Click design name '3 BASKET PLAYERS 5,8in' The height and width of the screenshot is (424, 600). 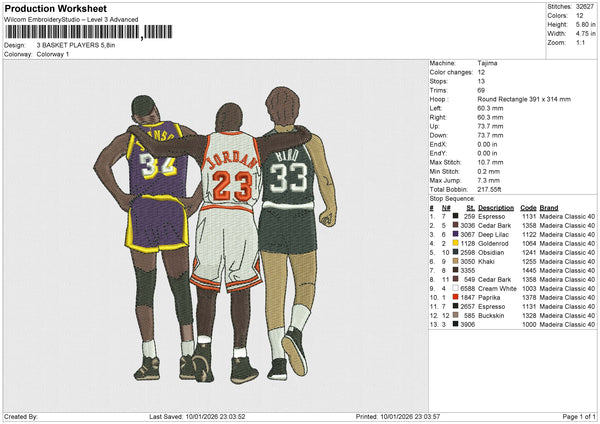point(76,45)
